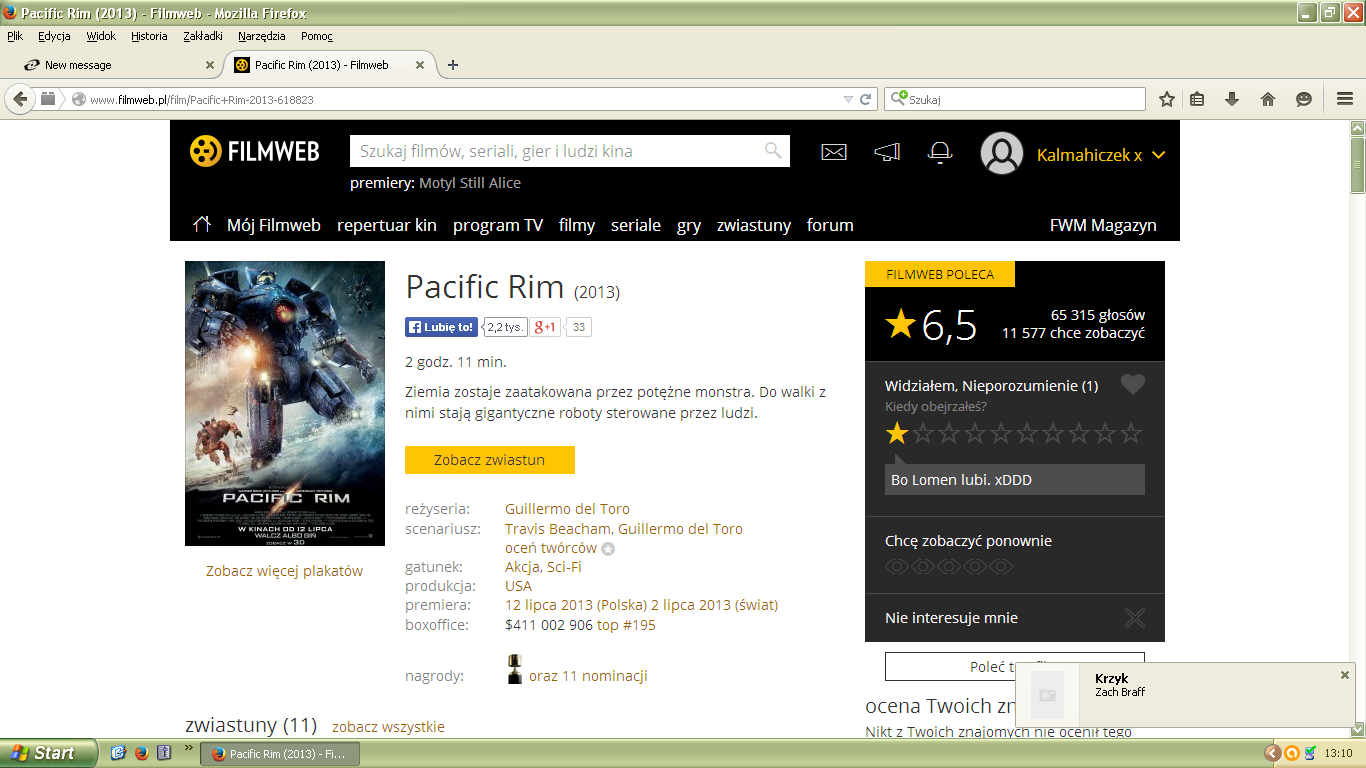
Task: Open the URL bar history dropdown arrow
Action: pyautogui.click(x=848, y=99)
